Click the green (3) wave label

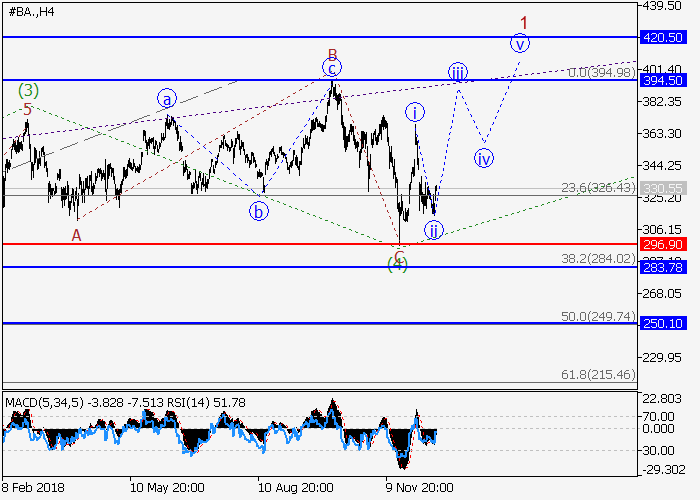coord(27,90)
